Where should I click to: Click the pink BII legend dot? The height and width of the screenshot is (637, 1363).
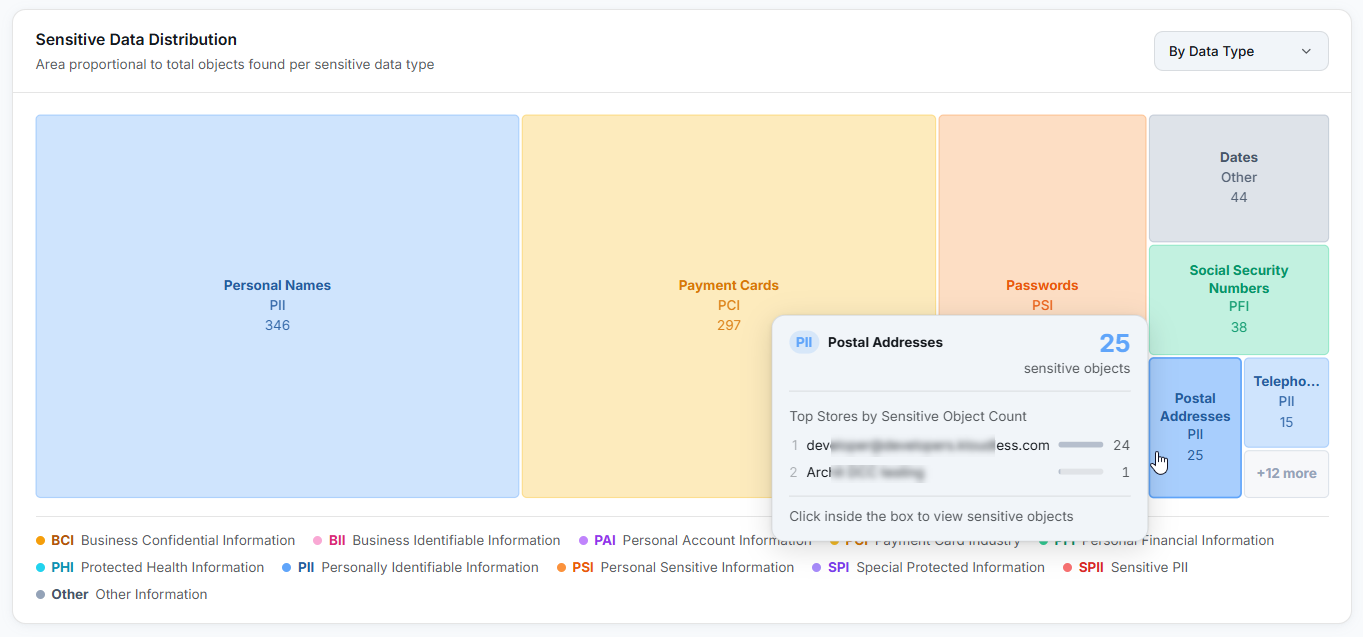317,541
